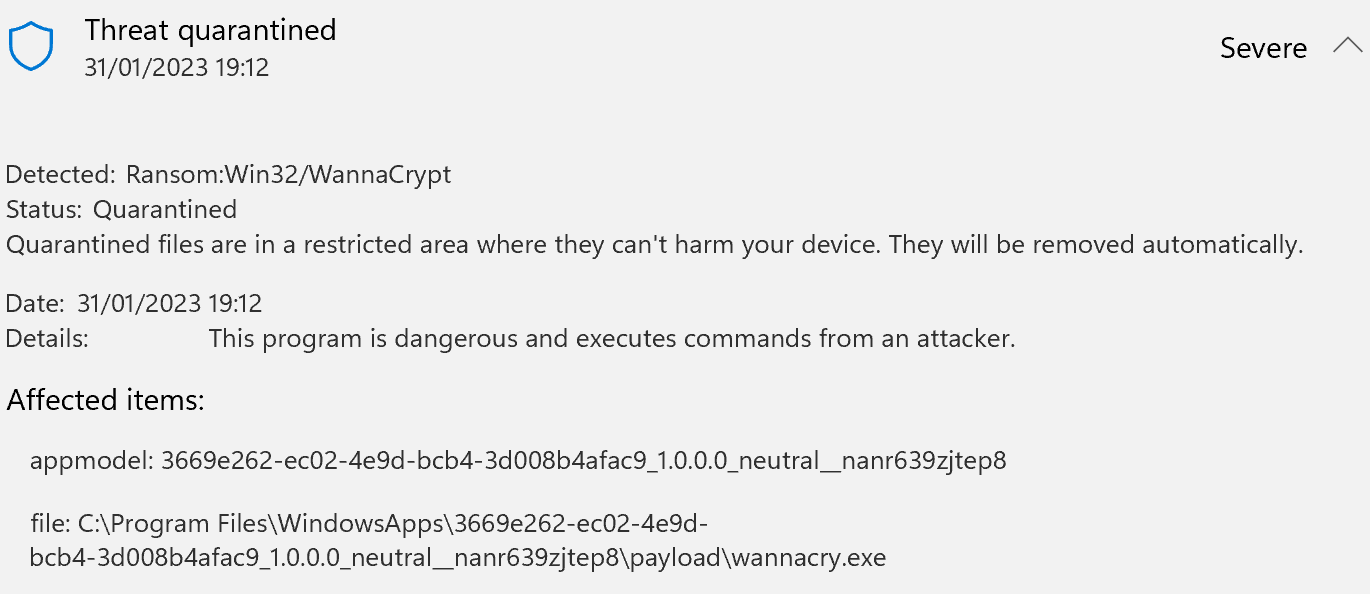Viewport: 1370px width, 594px height.
Task: Click the Detected label
Action: tap(61, 175)
